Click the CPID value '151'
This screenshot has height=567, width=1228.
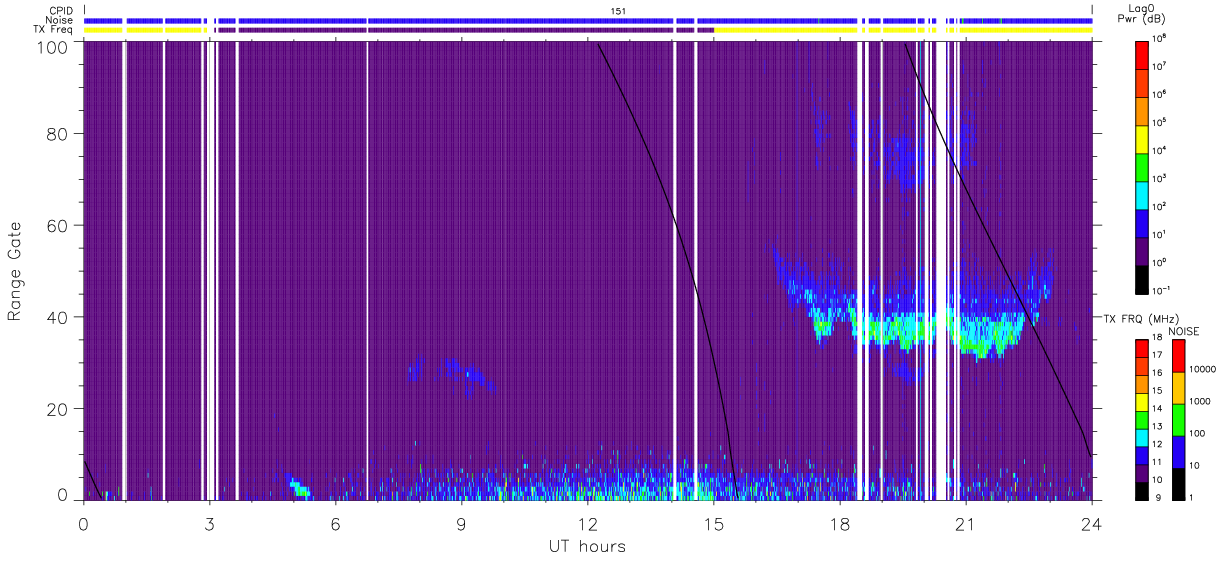[x=618, y=10]
